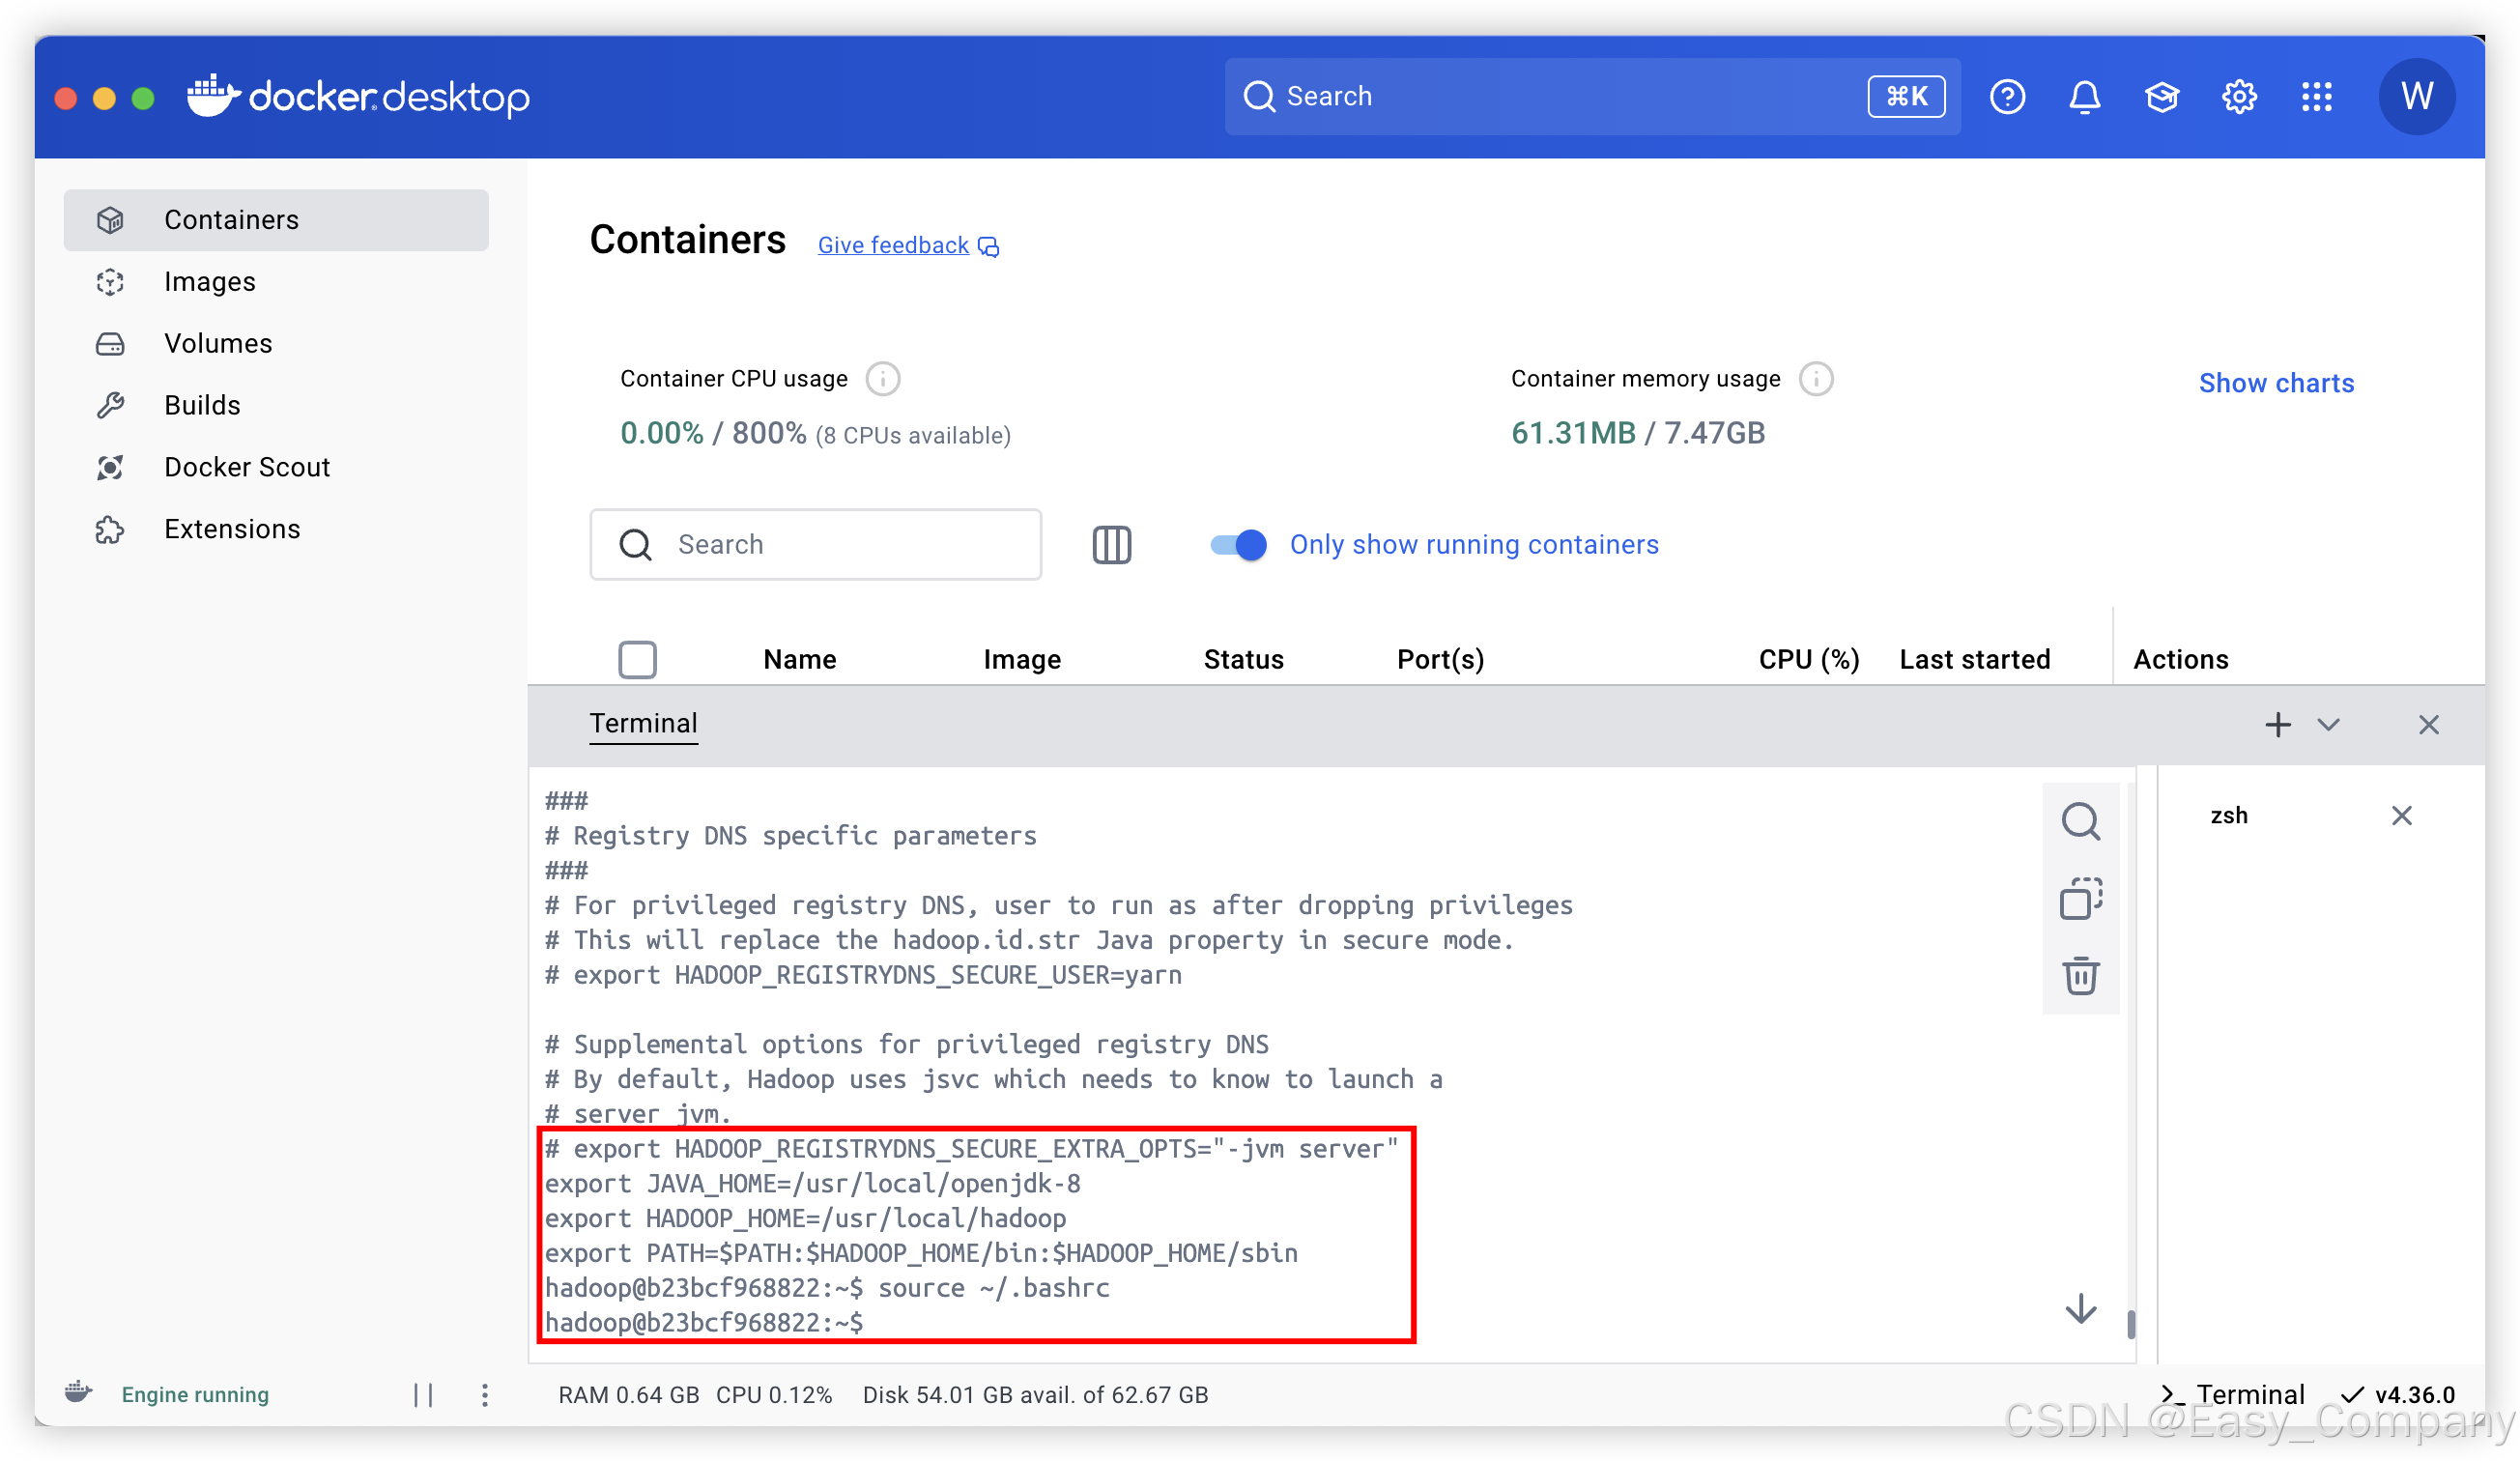Sort by Image column header
Viewport: 2520px width, 1461px height.
point(1021,659)
